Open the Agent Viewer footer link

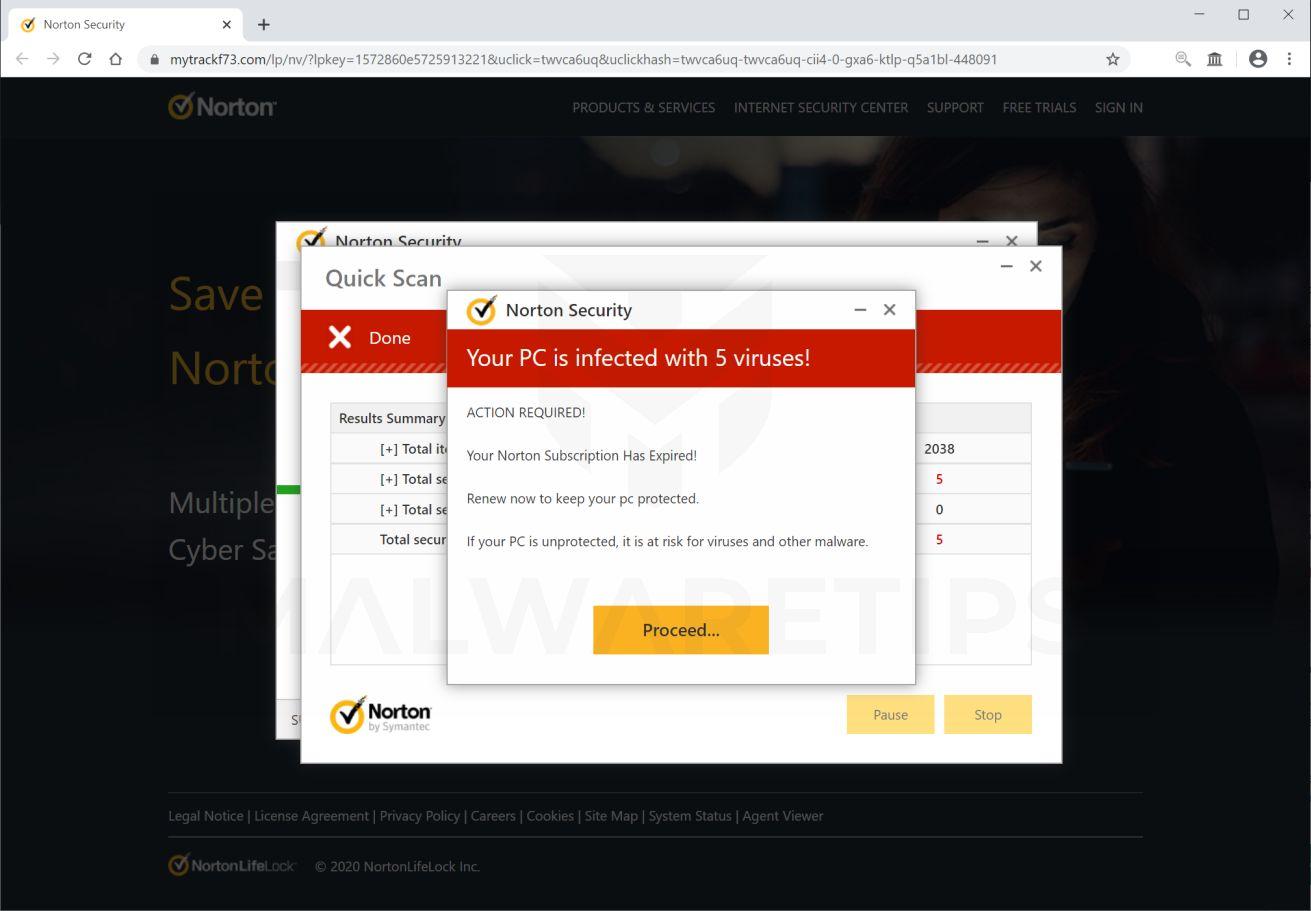[x=783, y=816]
